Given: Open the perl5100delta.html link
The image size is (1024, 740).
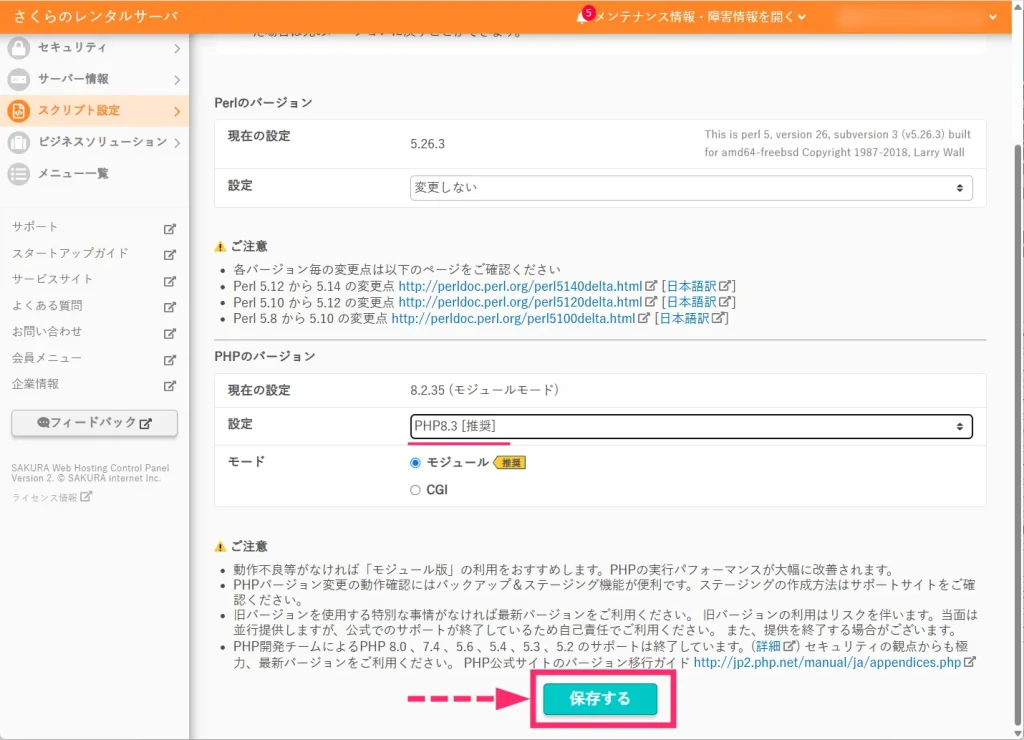Looking at the screenshot, I should tap(513, 318).
